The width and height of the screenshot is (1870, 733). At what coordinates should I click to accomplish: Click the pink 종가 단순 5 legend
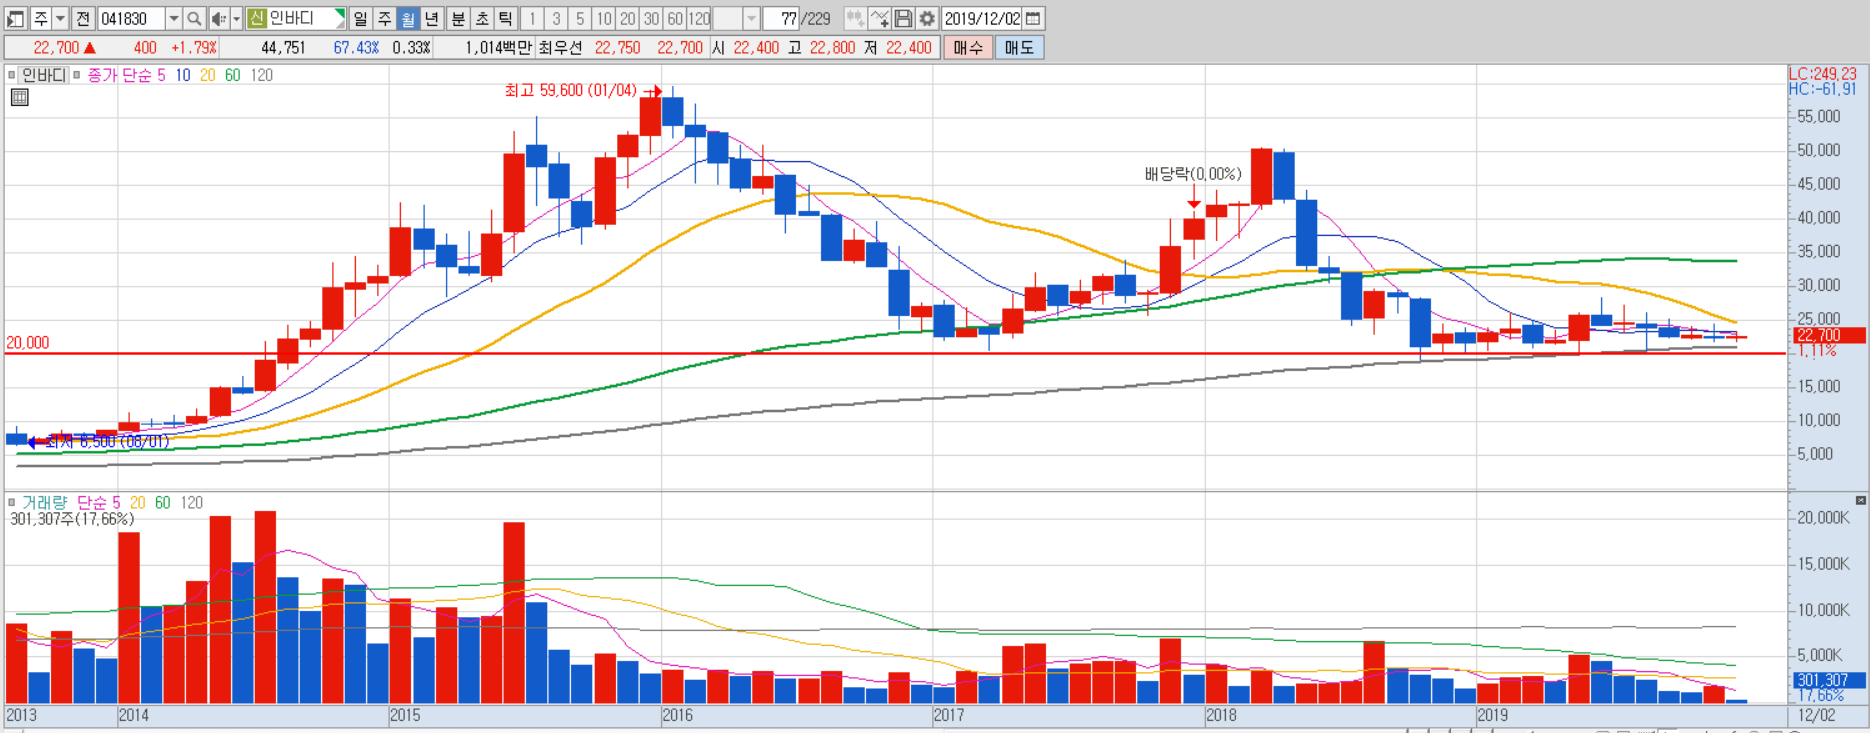click(126, 75)
